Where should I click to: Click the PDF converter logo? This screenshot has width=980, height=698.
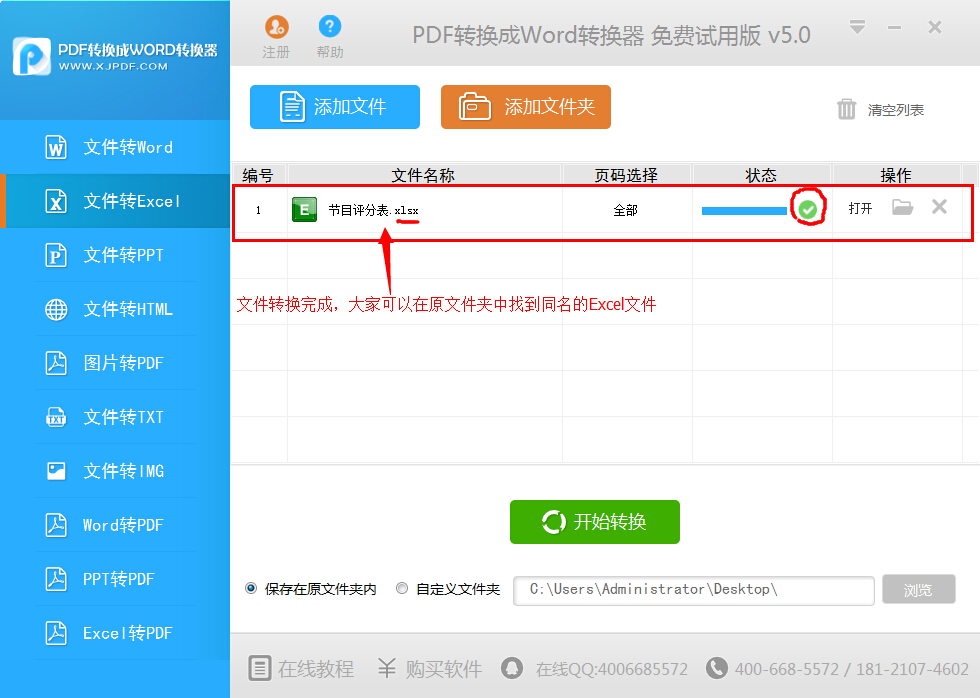[x=32, y=56]
